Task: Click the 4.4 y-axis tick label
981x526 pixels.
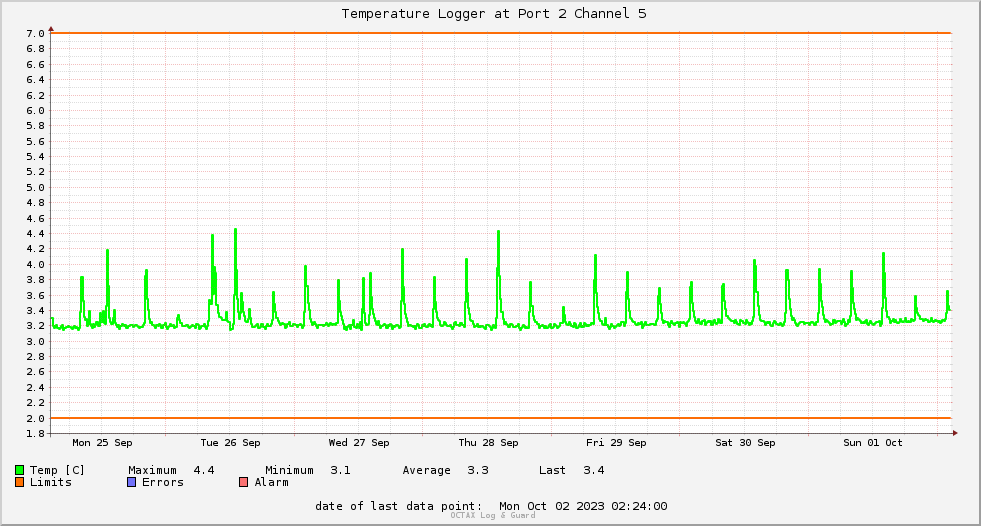Action: pos(36,233)
